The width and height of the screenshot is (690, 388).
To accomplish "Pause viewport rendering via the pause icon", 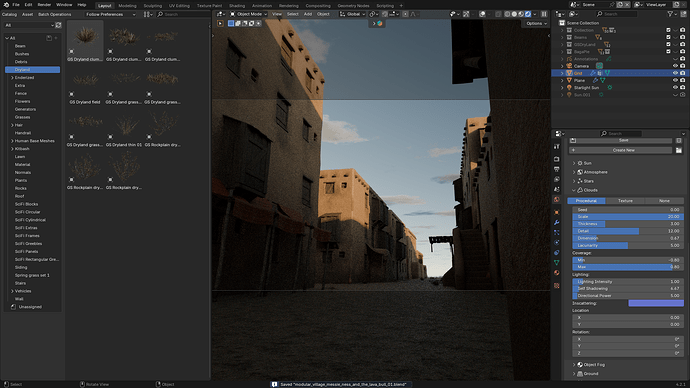I will [544, 14].
